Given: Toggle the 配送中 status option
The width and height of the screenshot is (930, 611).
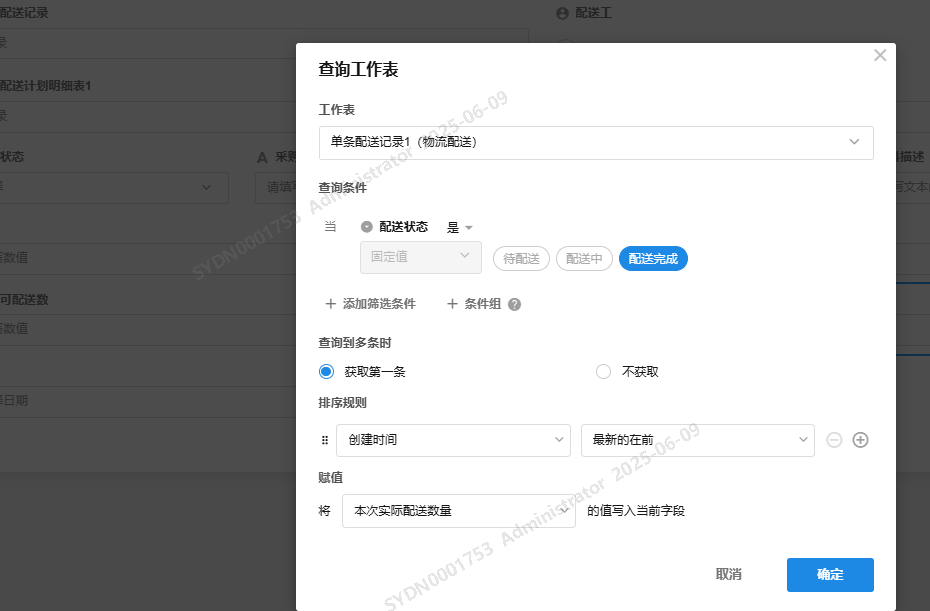Looking at the screenshot, I should pyautogui.click(x=584, y=259).
